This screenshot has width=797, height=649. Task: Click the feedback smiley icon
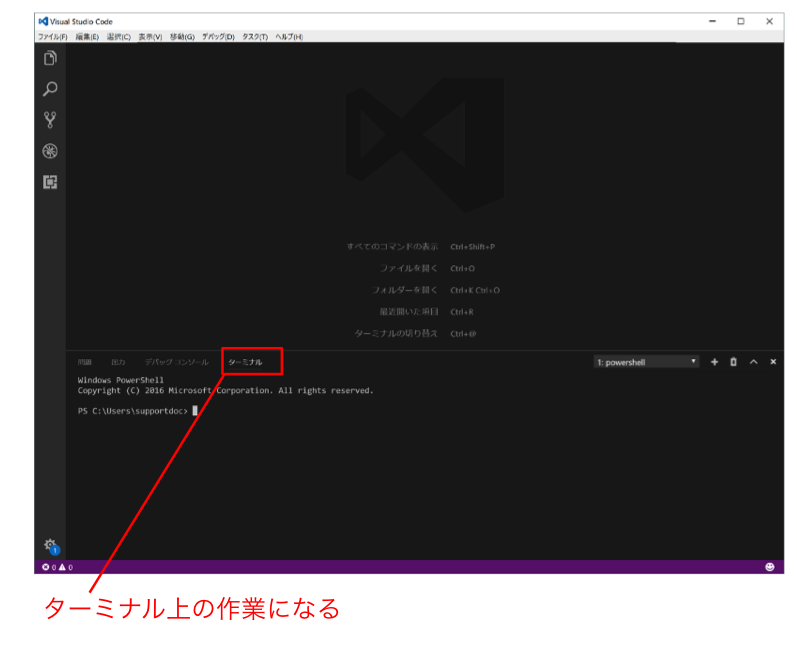click(x=770, y=567)
